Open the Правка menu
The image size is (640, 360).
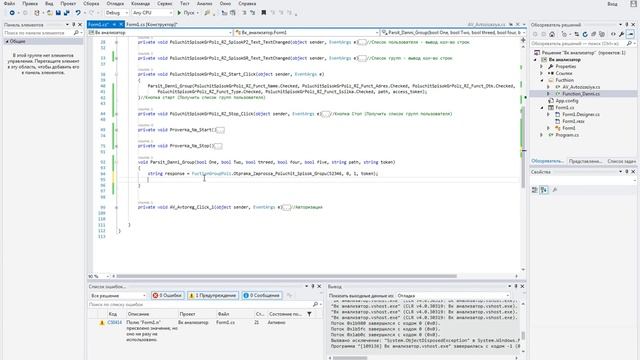coord(30,3)
